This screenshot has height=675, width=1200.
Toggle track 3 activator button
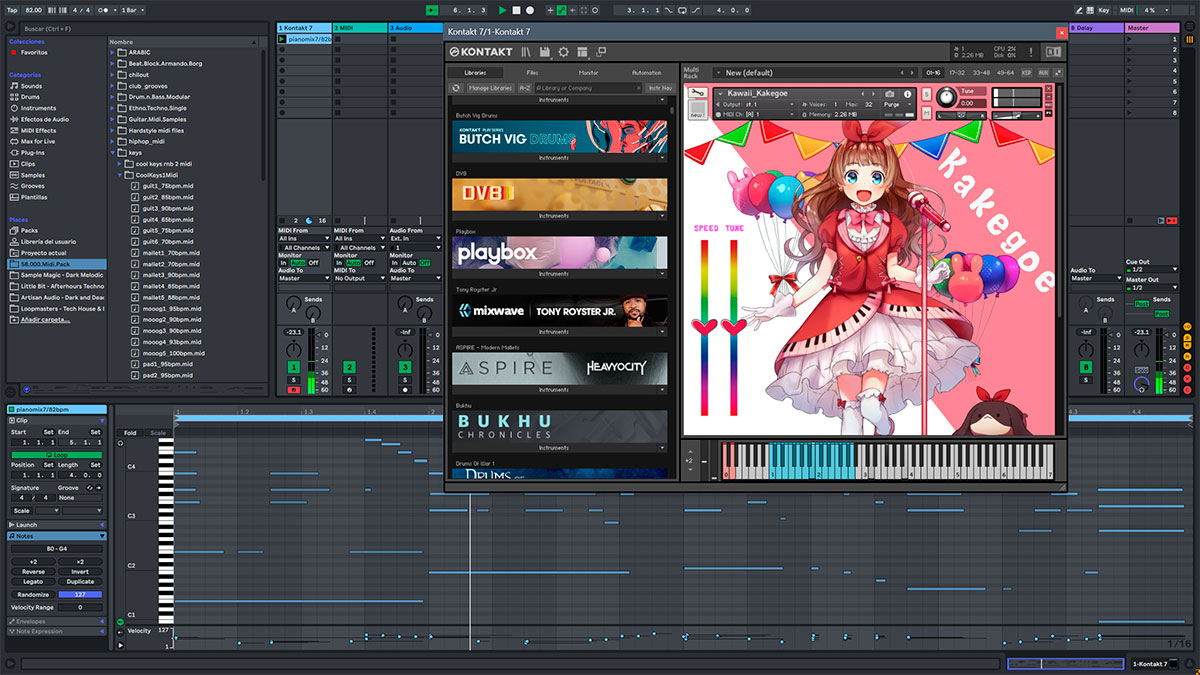pyautogui.click(x=406, y=368)
